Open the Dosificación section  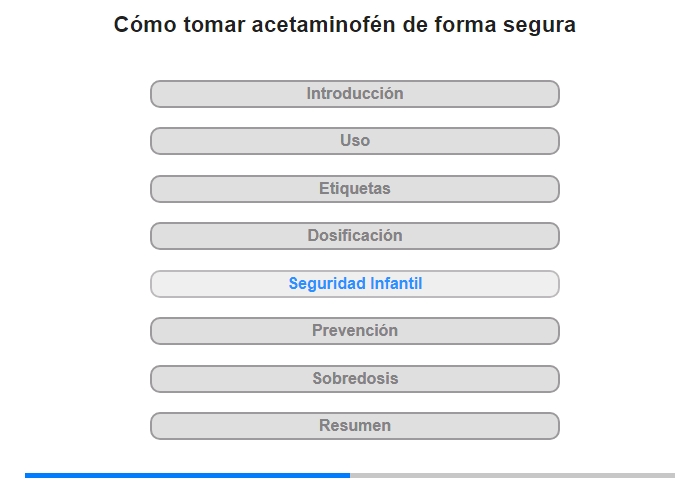(x=355, y=236)
